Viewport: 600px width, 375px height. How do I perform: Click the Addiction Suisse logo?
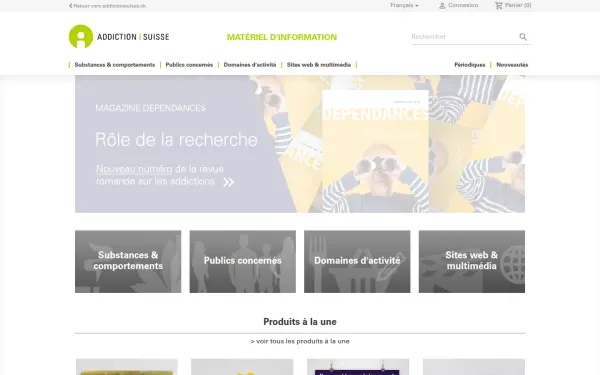click(x=119, y=37)
